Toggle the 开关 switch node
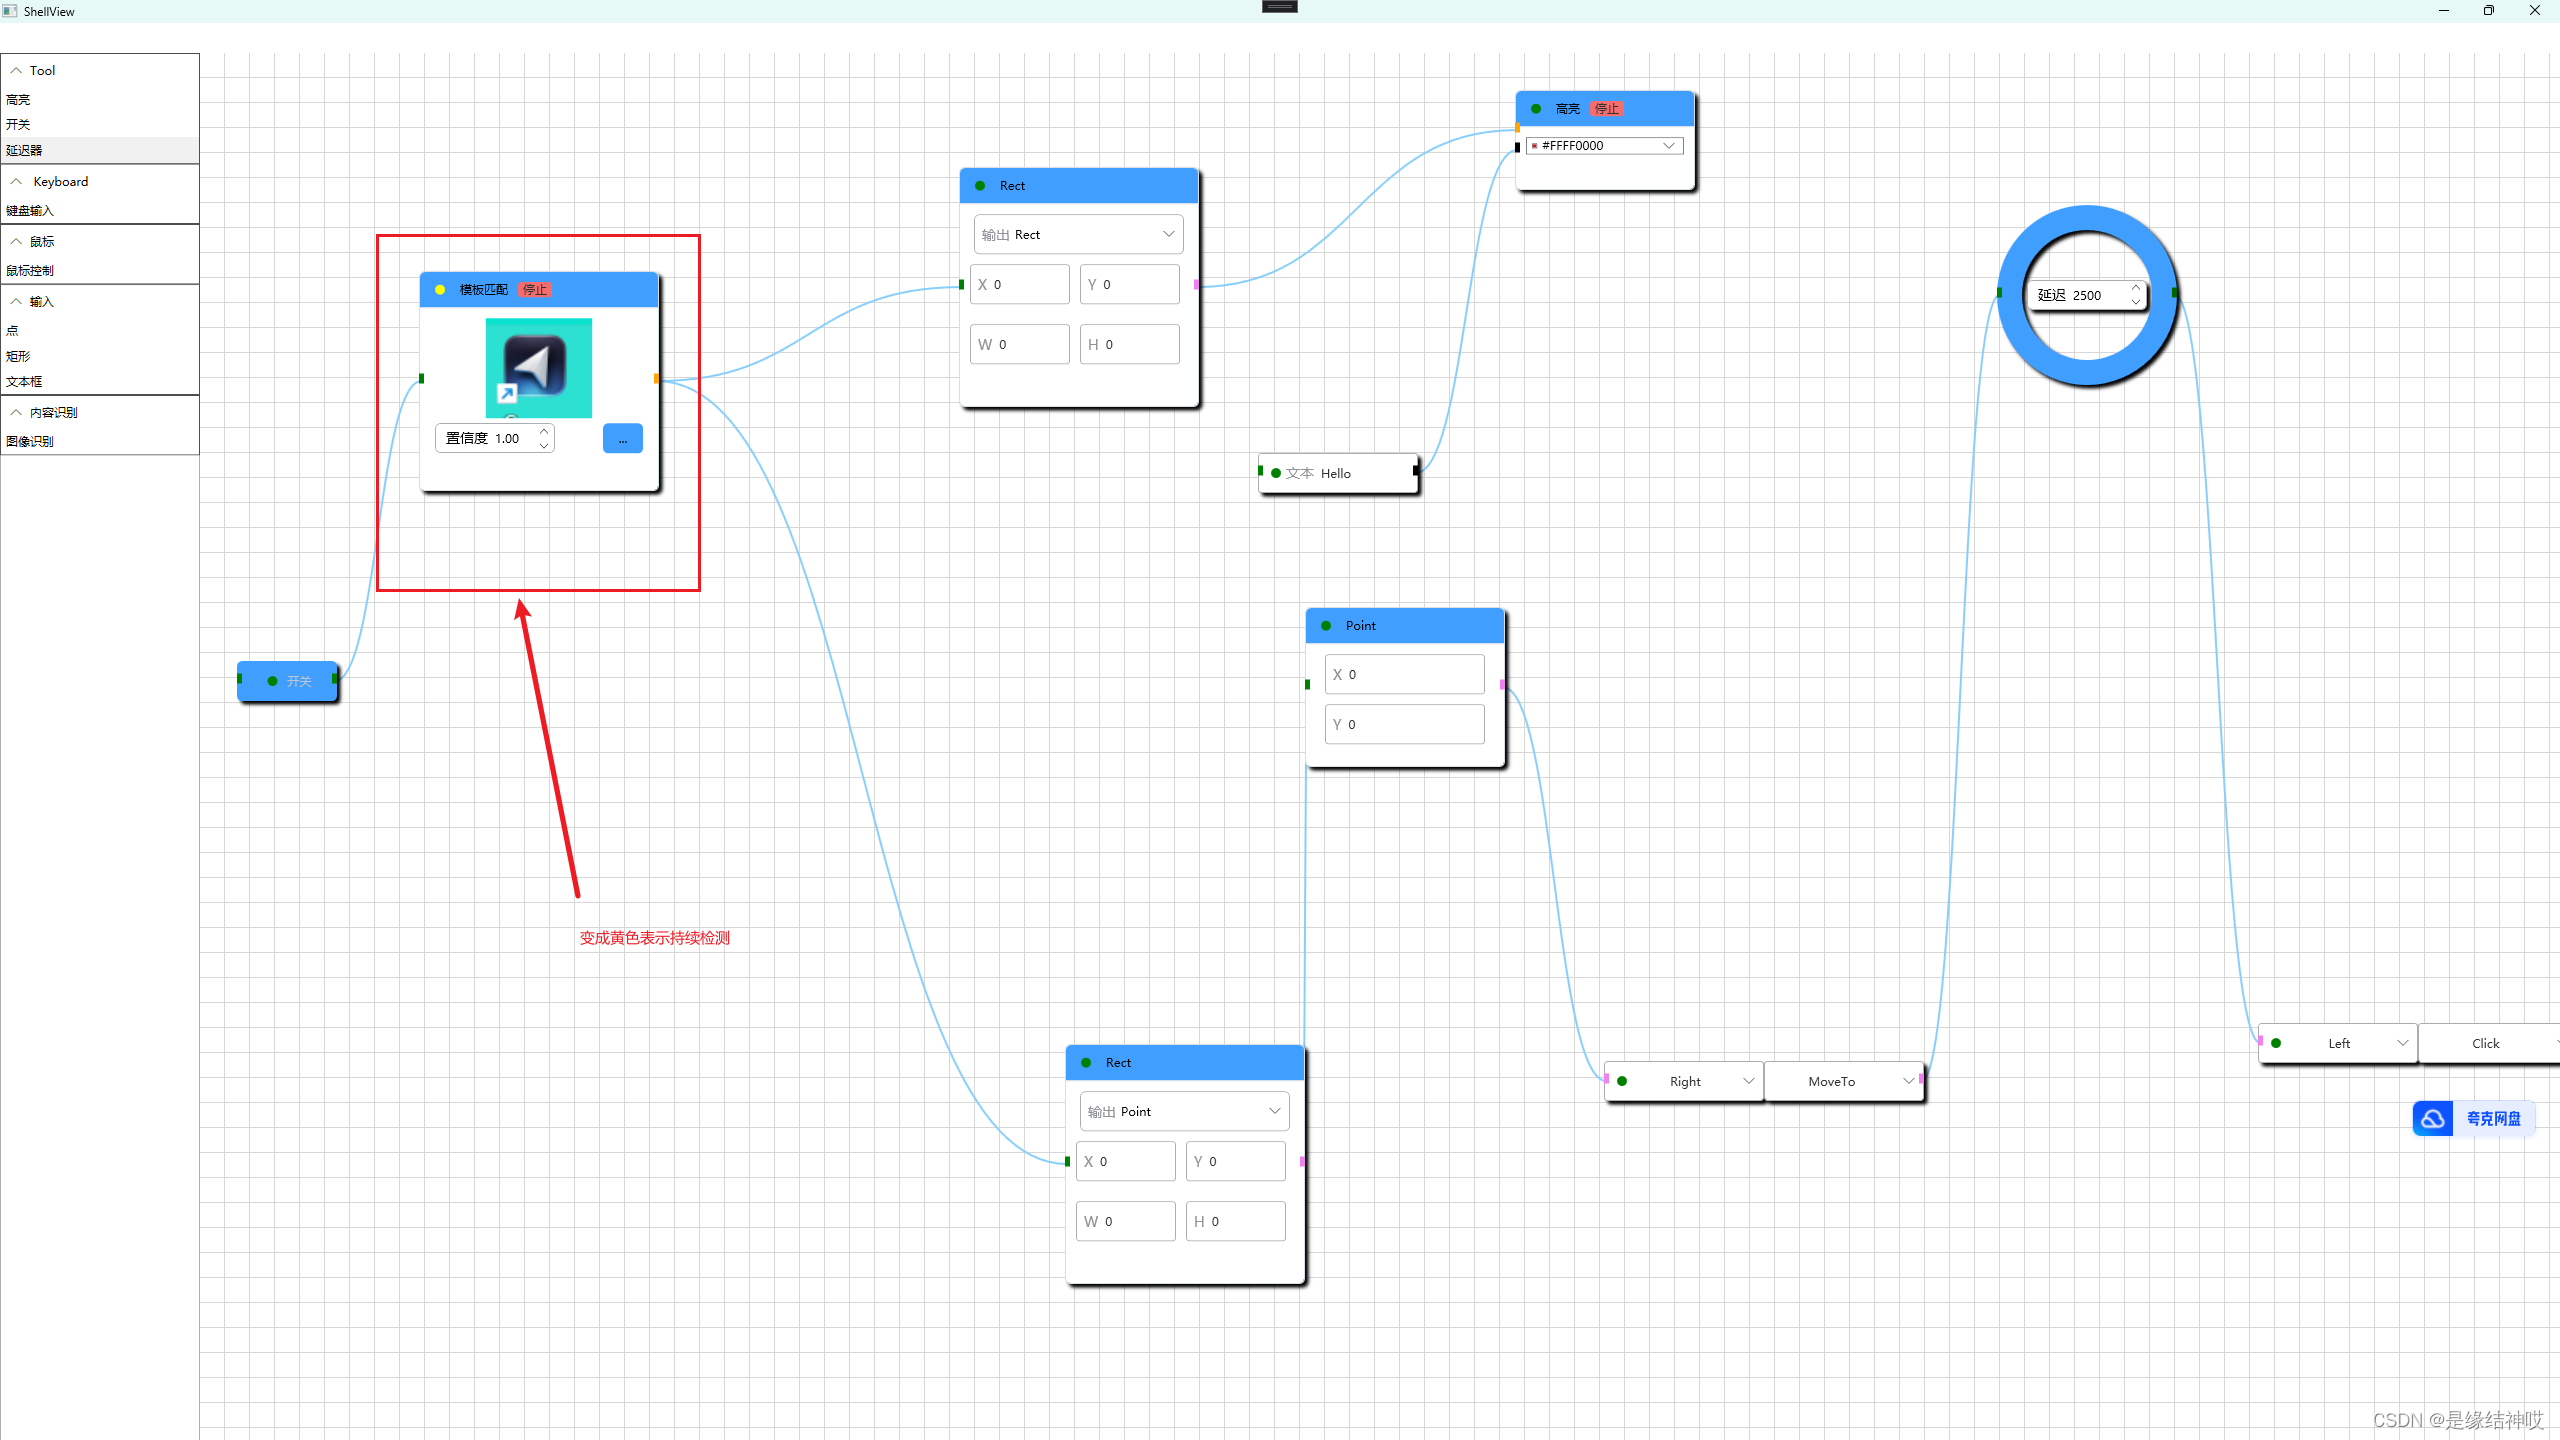Screen dimensions: 2560x1440 coord(288,681)
